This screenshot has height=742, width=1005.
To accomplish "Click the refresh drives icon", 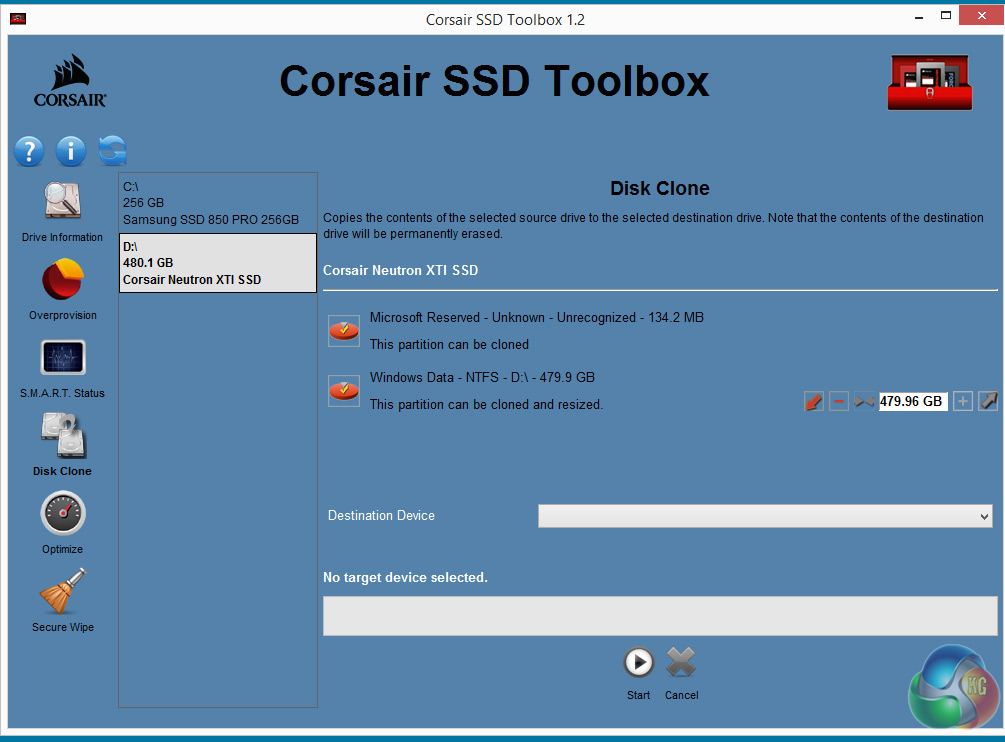I will [x=113, y=151].
